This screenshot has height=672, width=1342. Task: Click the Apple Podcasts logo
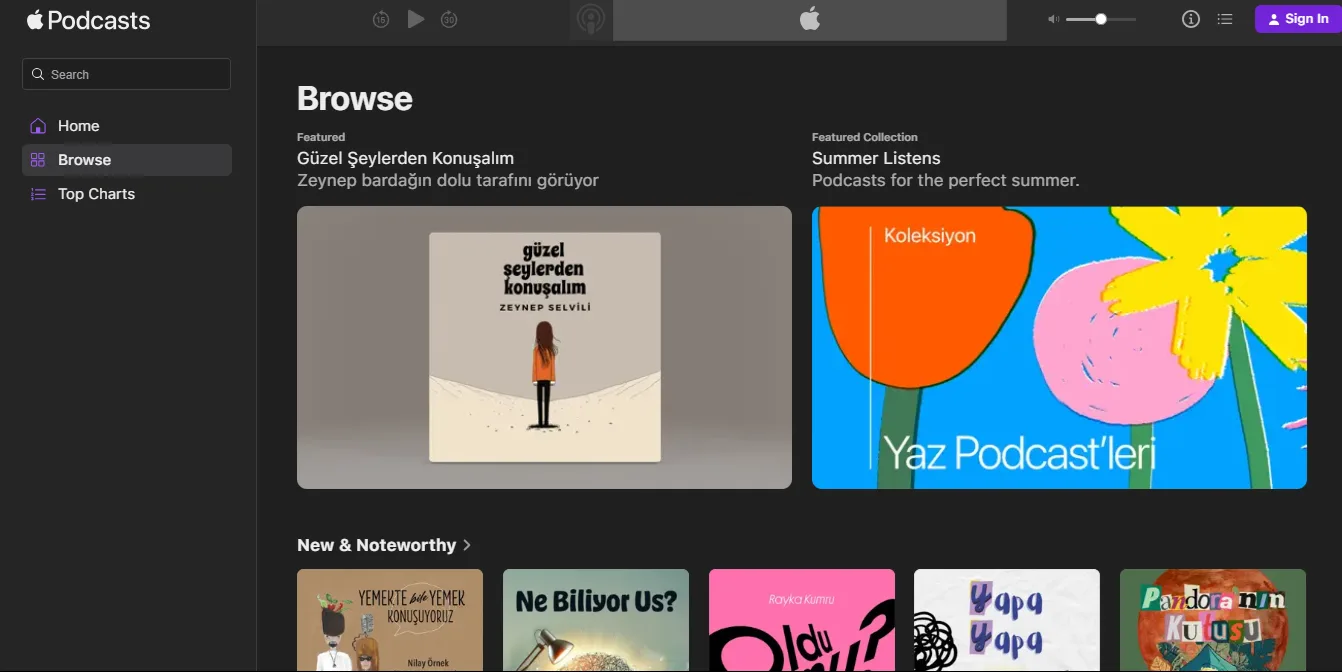(x=88, y=20)
